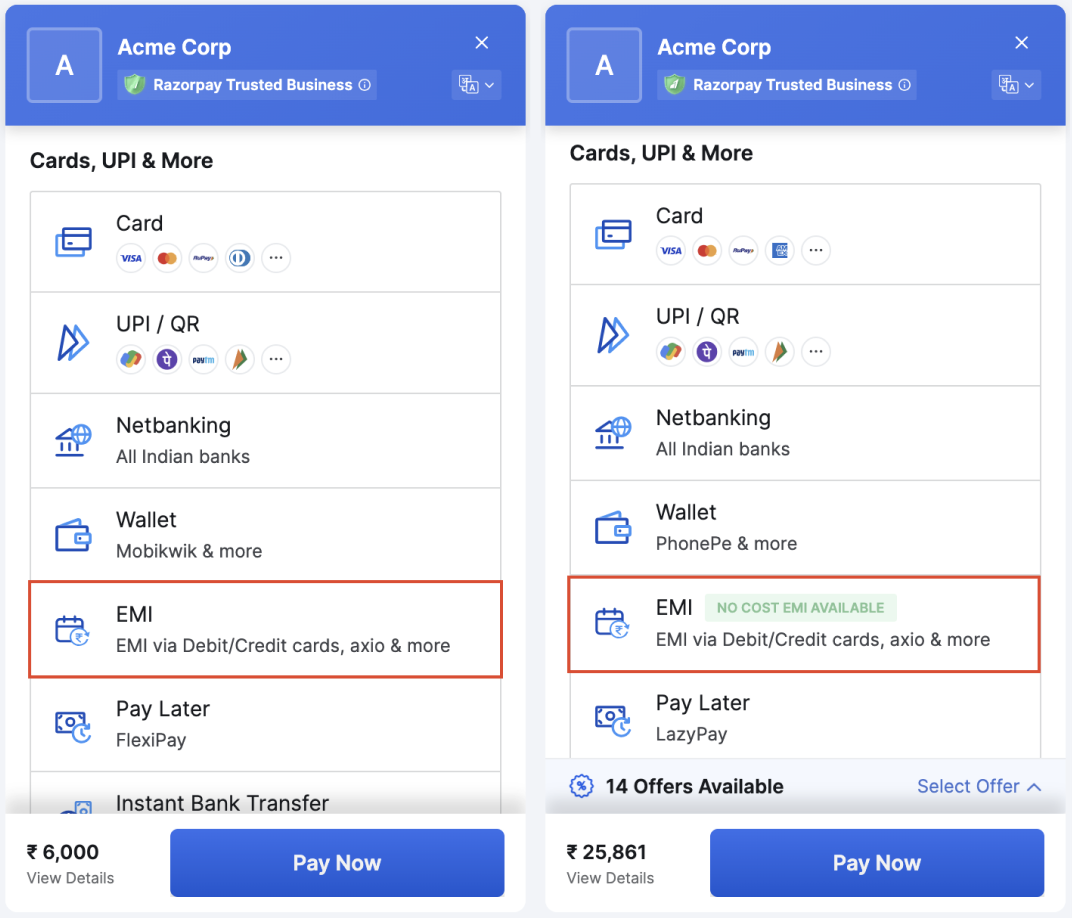The height and width of the screenshot is (918, 1072).
Task: Open View Details under the ₹ 25,861 amount
Action: pyautogui.click(x=610, y=878)
